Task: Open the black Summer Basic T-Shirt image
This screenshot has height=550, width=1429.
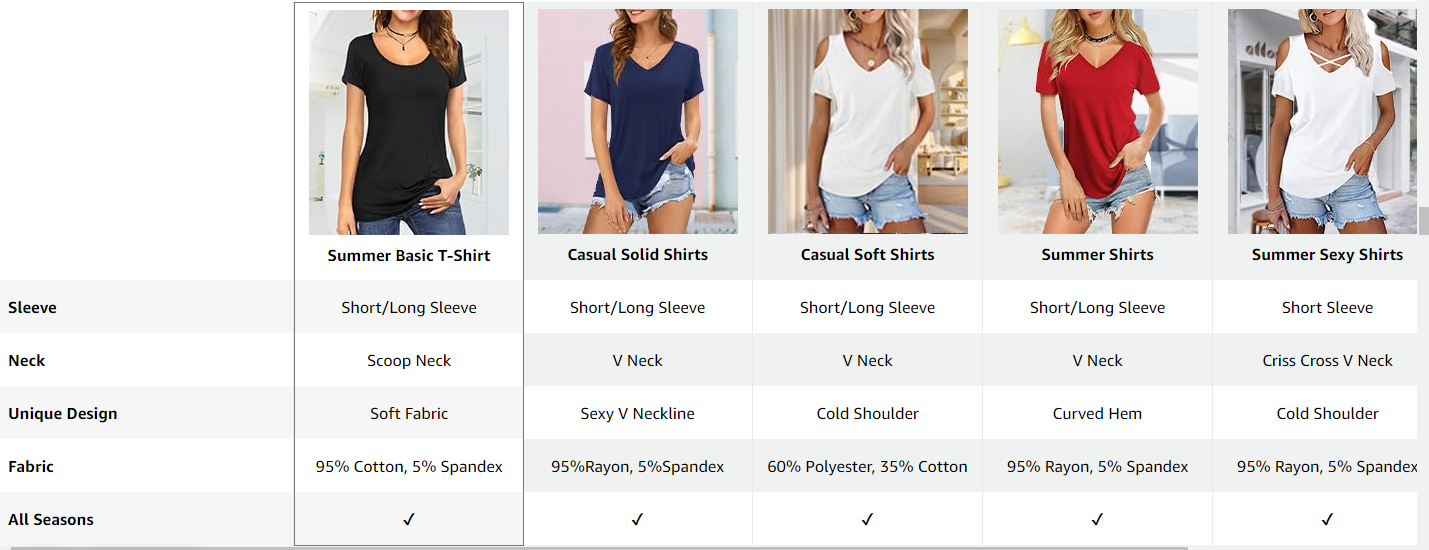Action: [x=409, y=122]
